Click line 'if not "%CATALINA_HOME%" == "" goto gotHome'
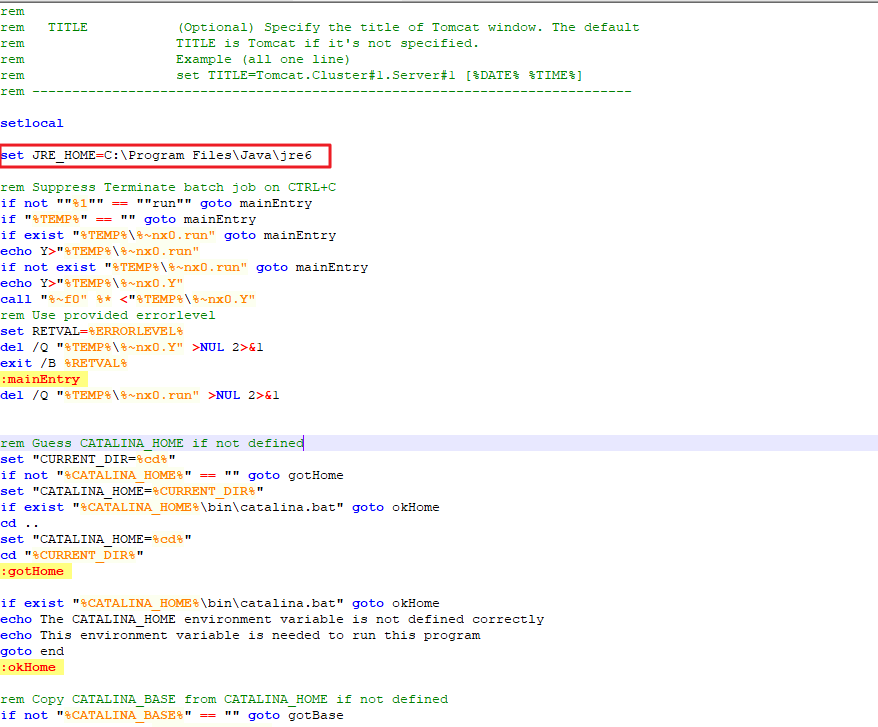 tap(172, 475)
